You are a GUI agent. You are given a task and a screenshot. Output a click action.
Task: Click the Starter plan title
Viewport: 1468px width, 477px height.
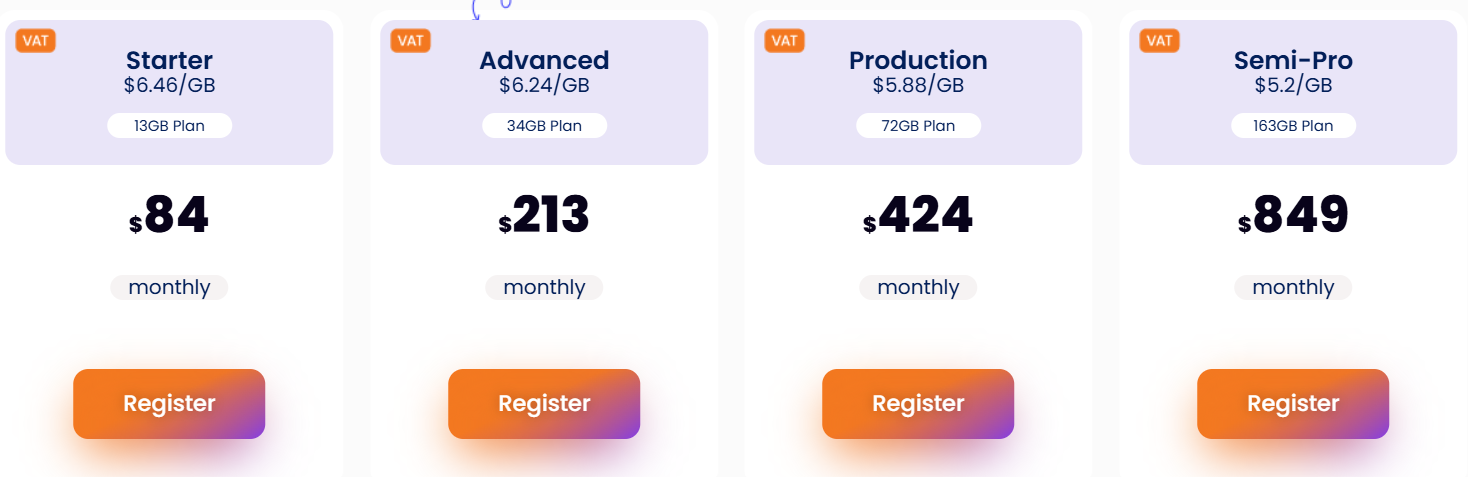169,60
